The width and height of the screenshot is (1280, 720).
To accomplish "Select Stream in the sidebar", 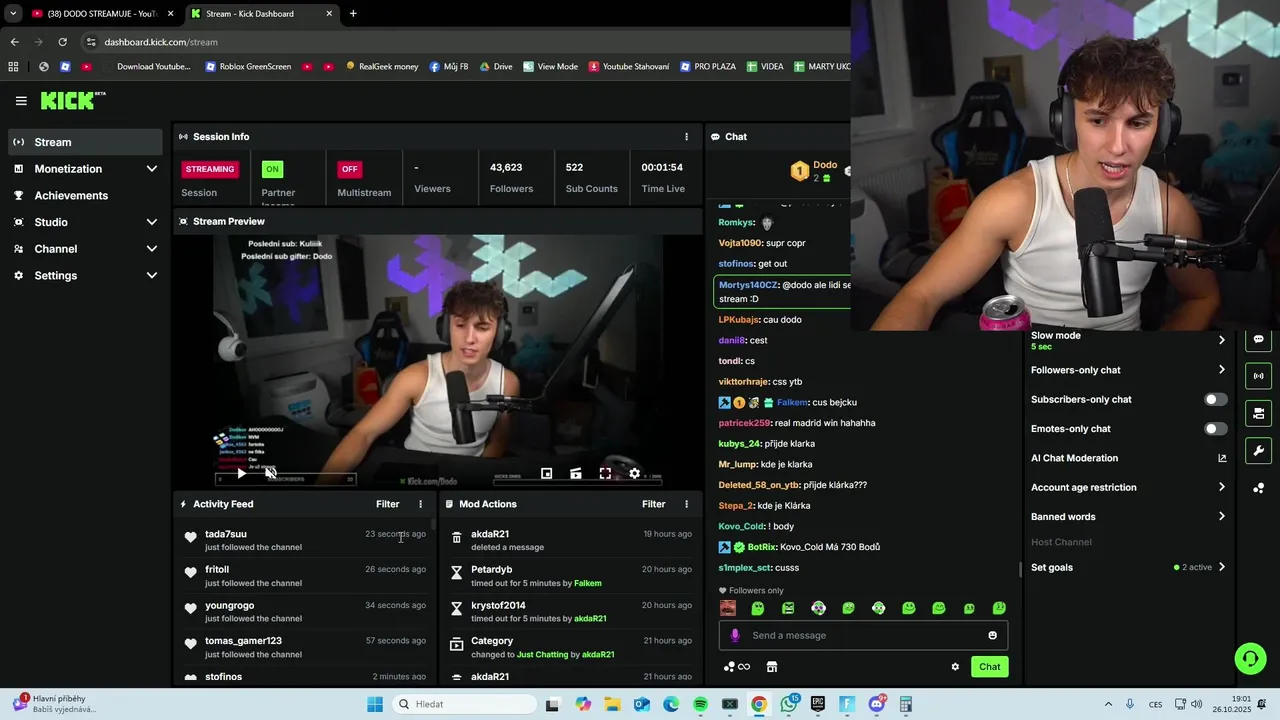I will click(x=84, y=142).
